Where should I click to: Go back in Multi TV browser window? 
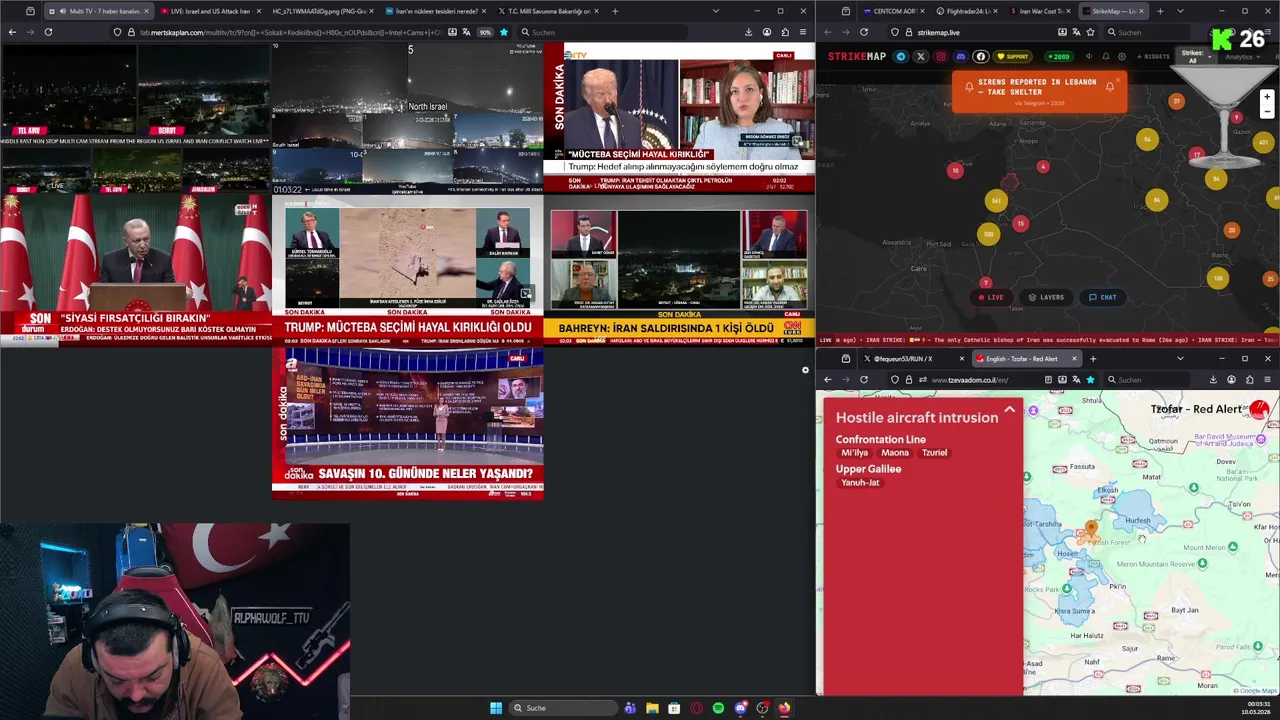click(x=12, y=32)
